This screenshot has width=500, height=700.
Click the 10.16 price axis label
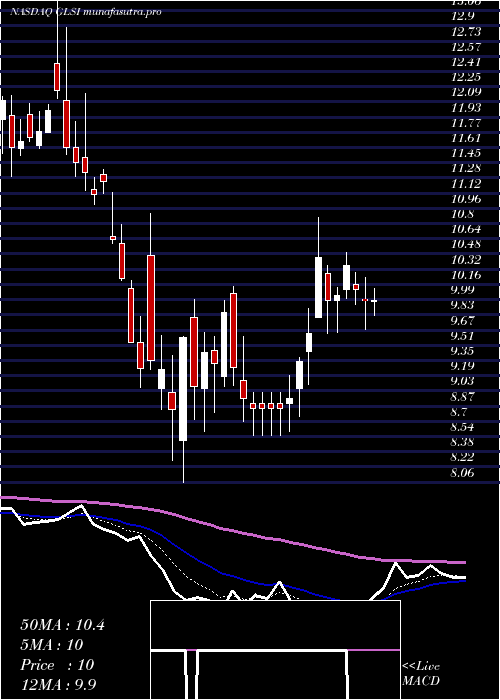coord(466,275)
